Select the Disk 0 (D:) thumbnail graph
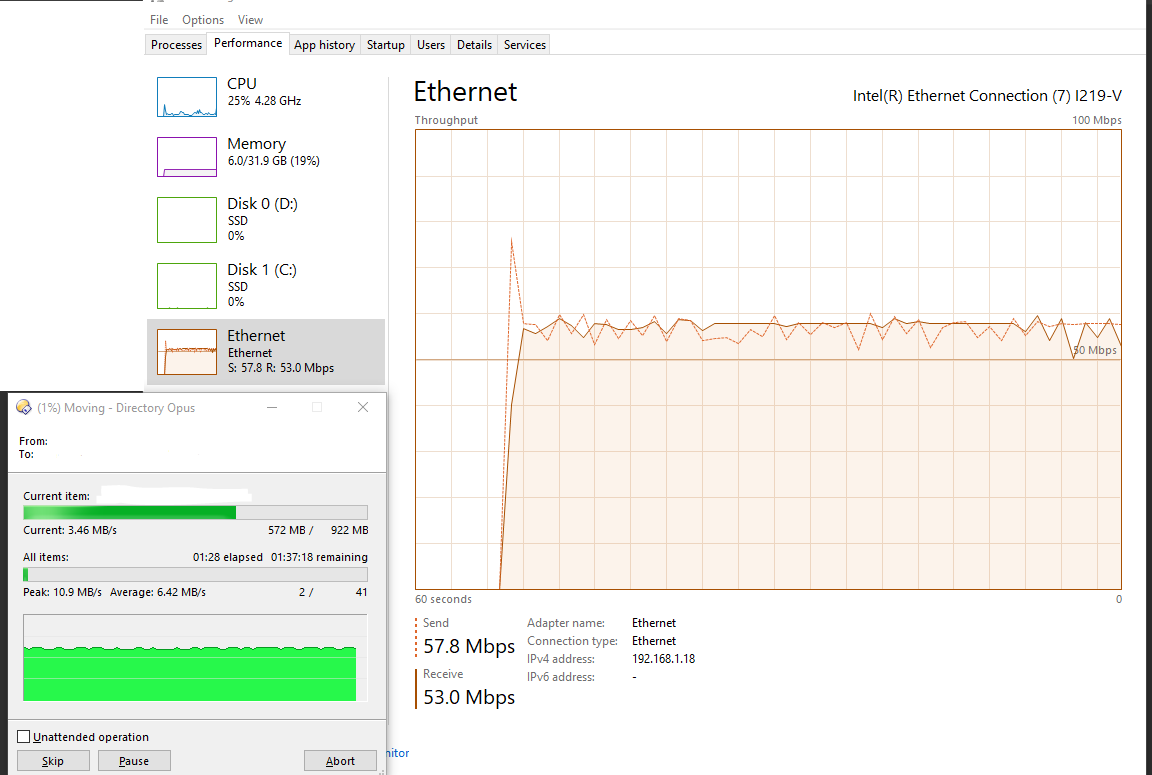 (187, 220)
